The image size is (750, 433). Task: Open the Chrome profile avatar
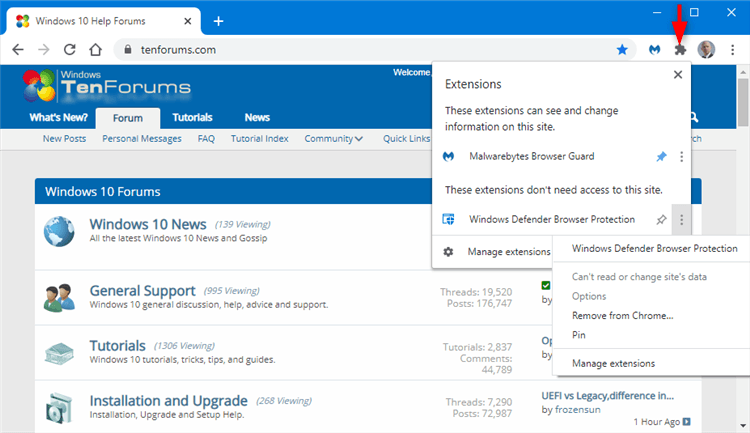point(706,49)
